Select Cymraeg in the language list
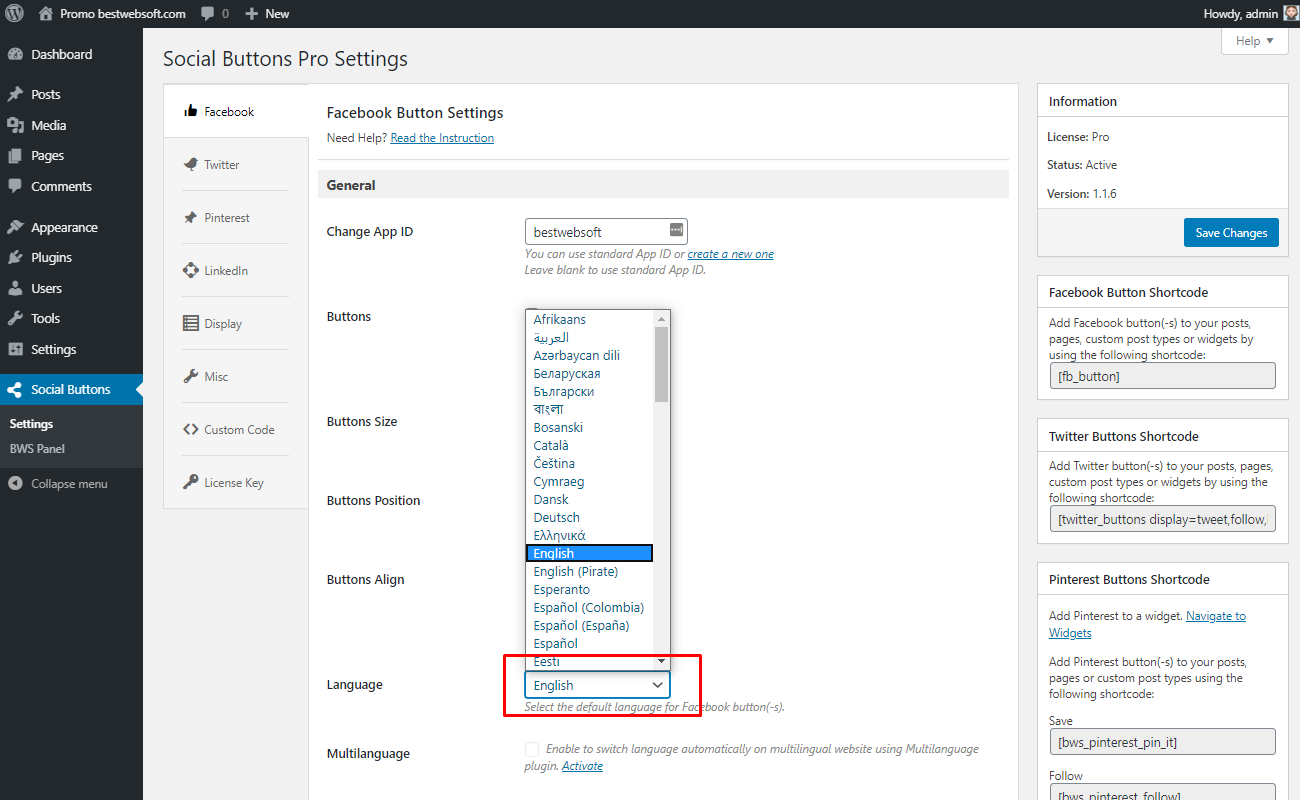 coord(590,482)
